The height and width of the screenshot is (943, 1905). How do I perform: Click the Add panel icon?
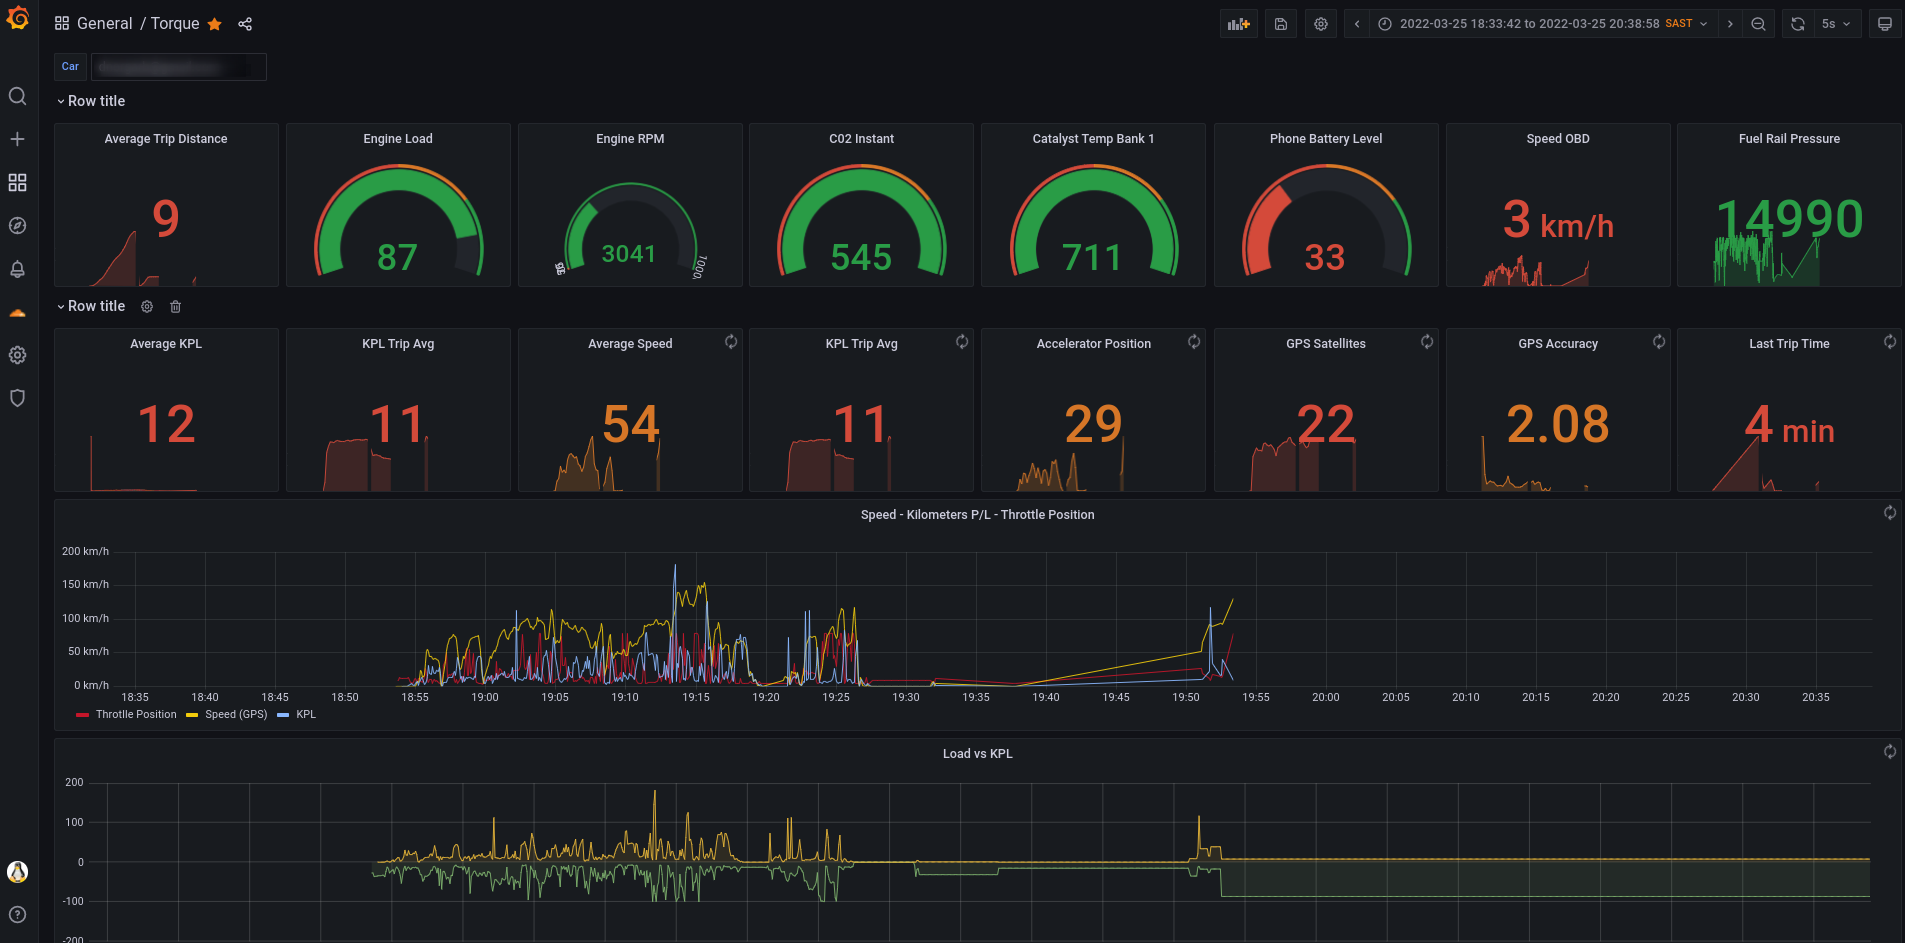pyautogui.click(x=1238, y=24)
